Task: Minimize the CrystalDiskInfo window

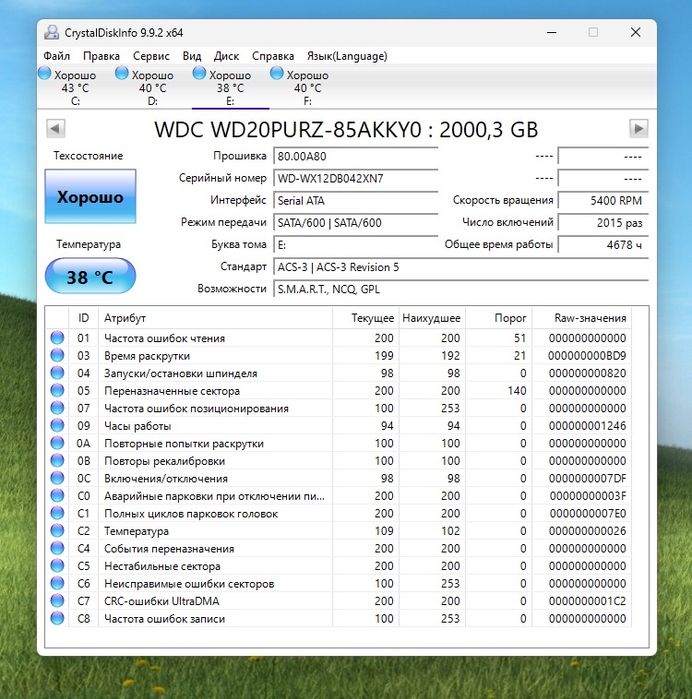Action: tap(552, 33)
